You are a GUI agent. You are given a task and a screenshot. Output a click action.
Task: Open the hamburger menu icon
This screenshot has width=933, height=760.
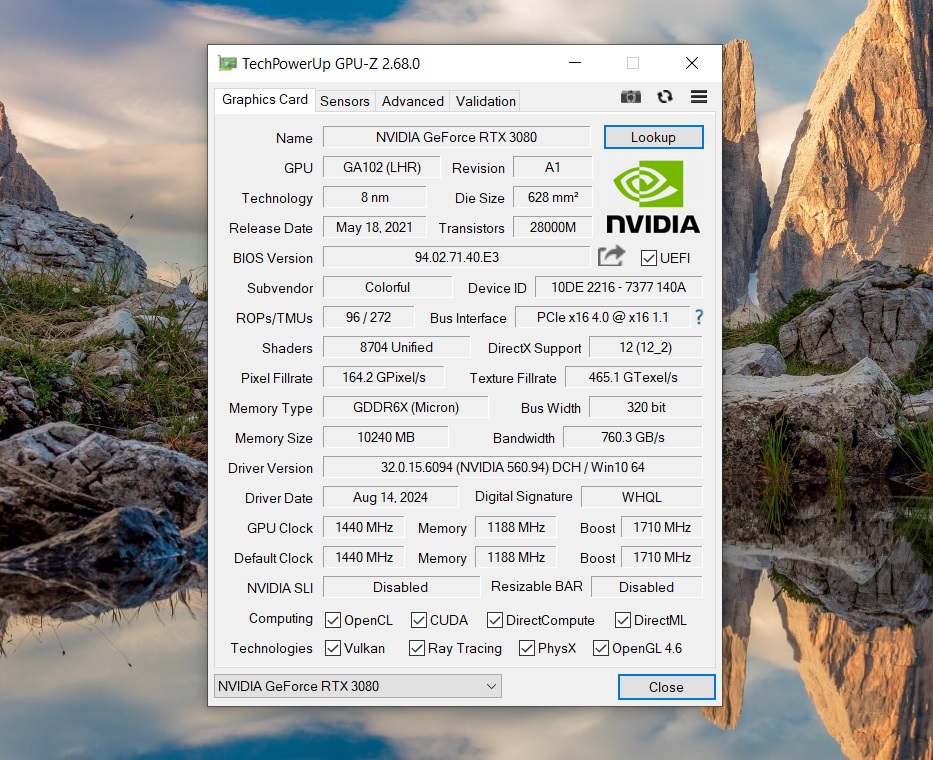click(x=699, y=97)
